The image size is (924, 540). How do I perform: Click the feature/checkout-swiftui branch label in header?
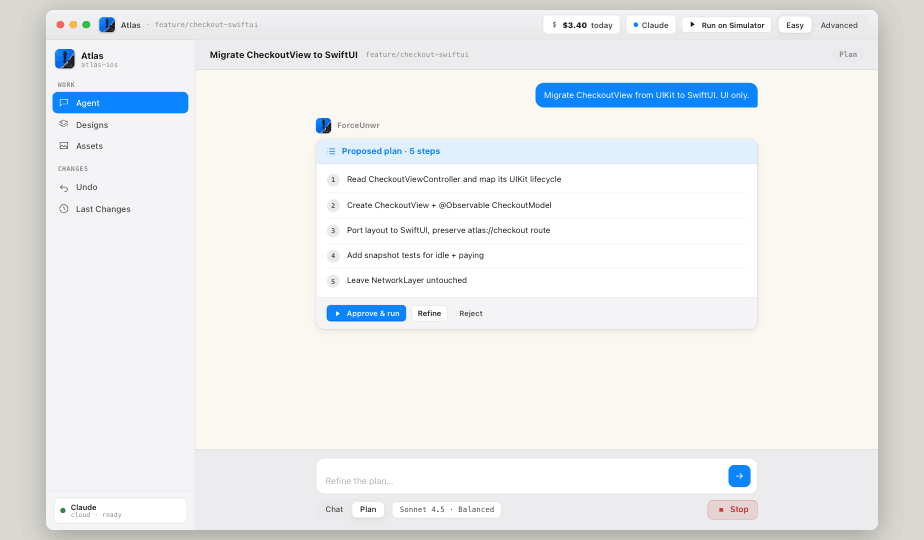pyautogui.click(x=417, y=54)
